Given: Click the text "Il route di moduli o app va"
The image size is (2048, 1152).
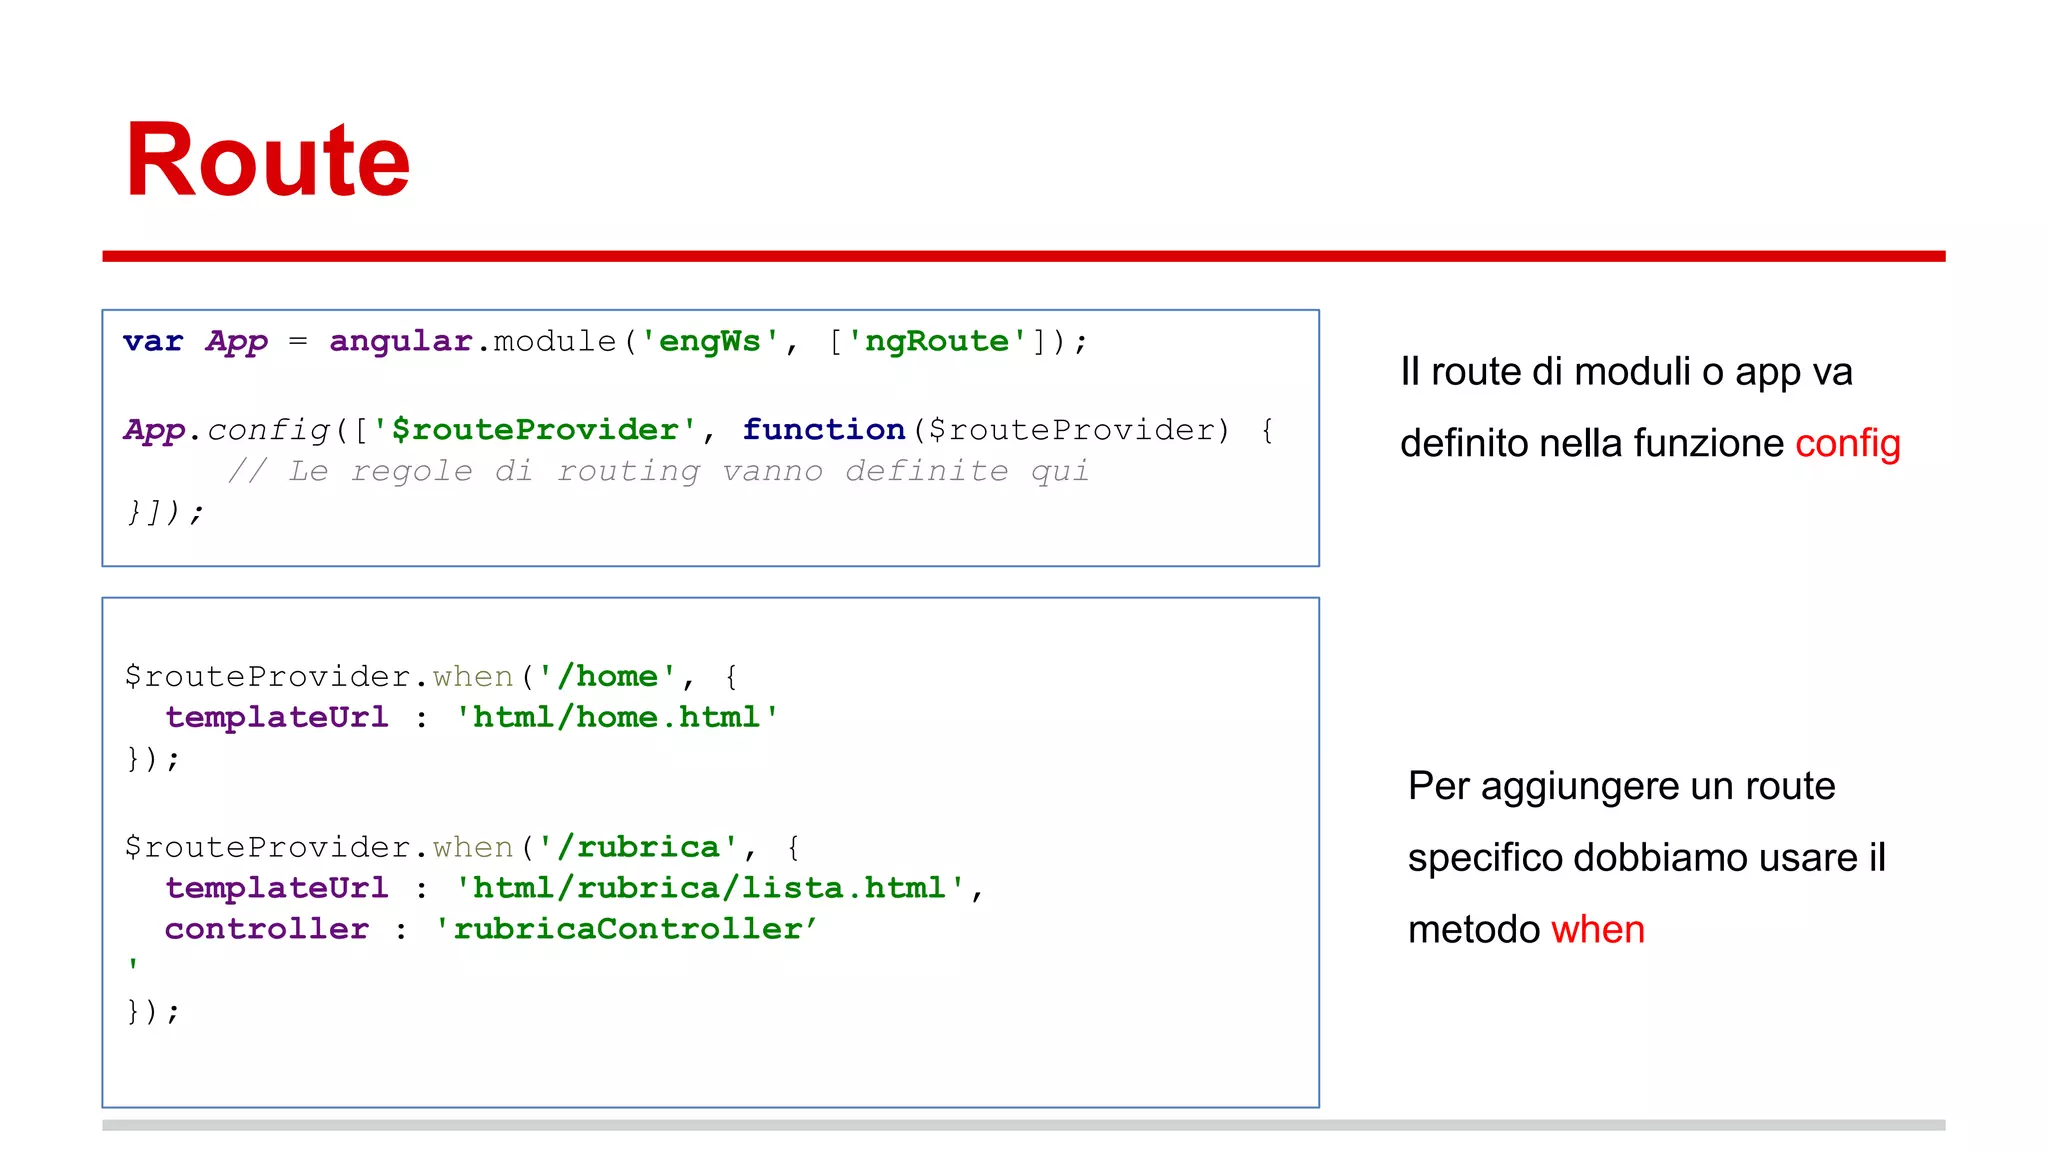Looking at the screenshot, I should (1626, 372).
